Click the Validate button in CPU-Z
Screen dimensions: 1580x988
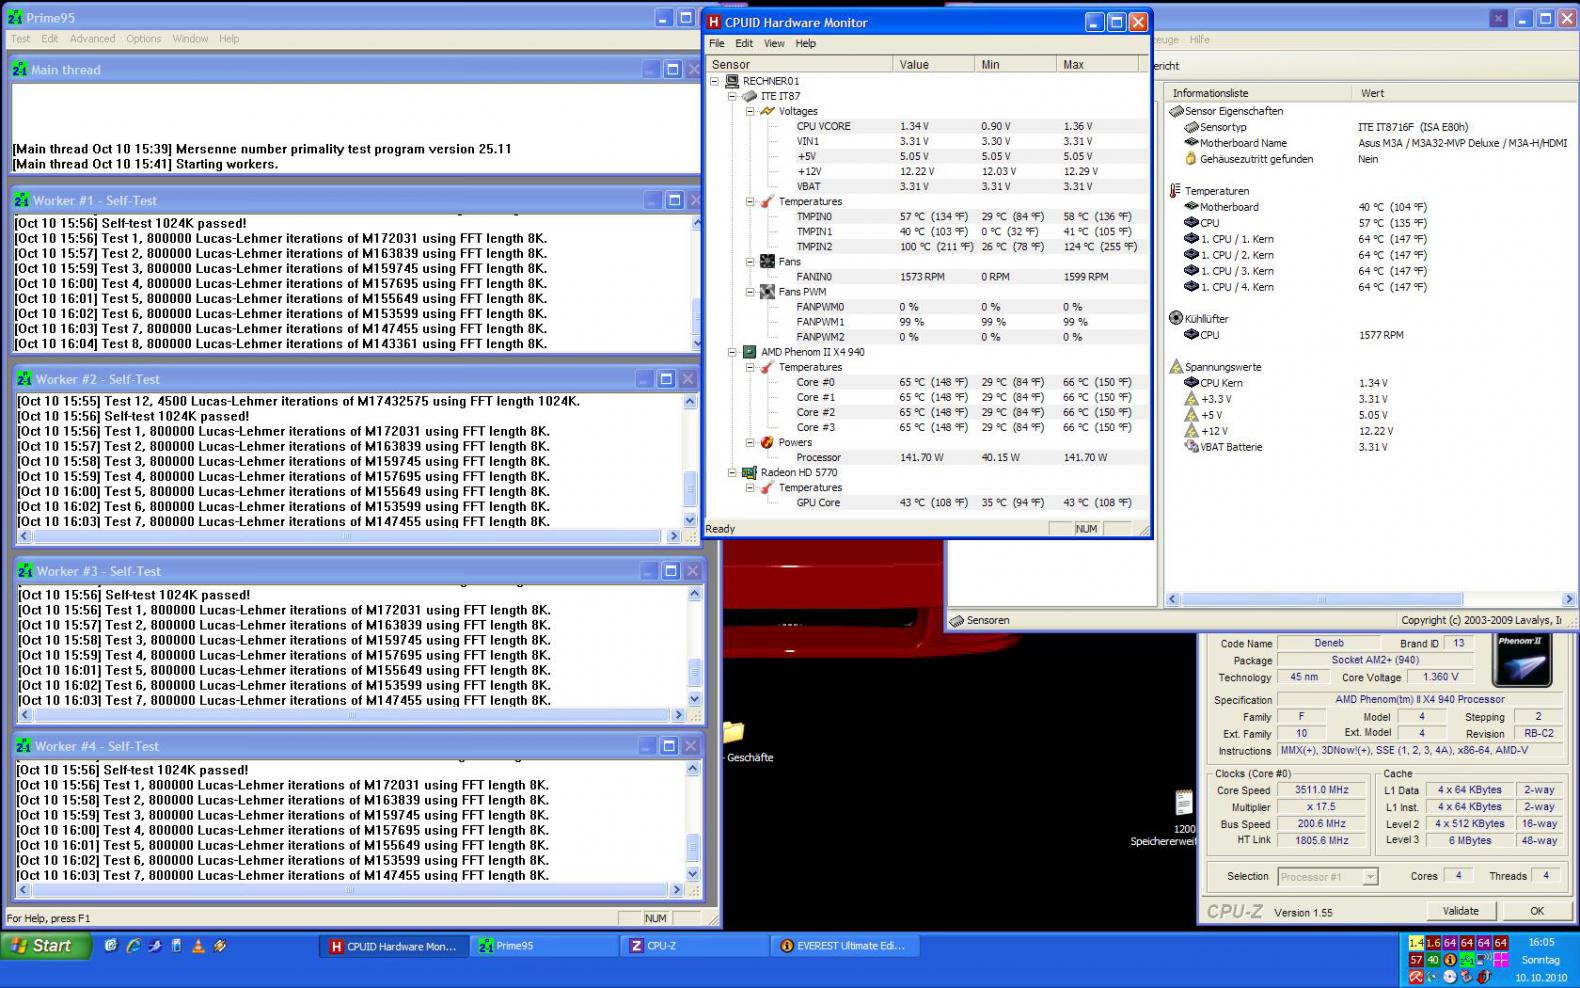(x=1460, y=911)
